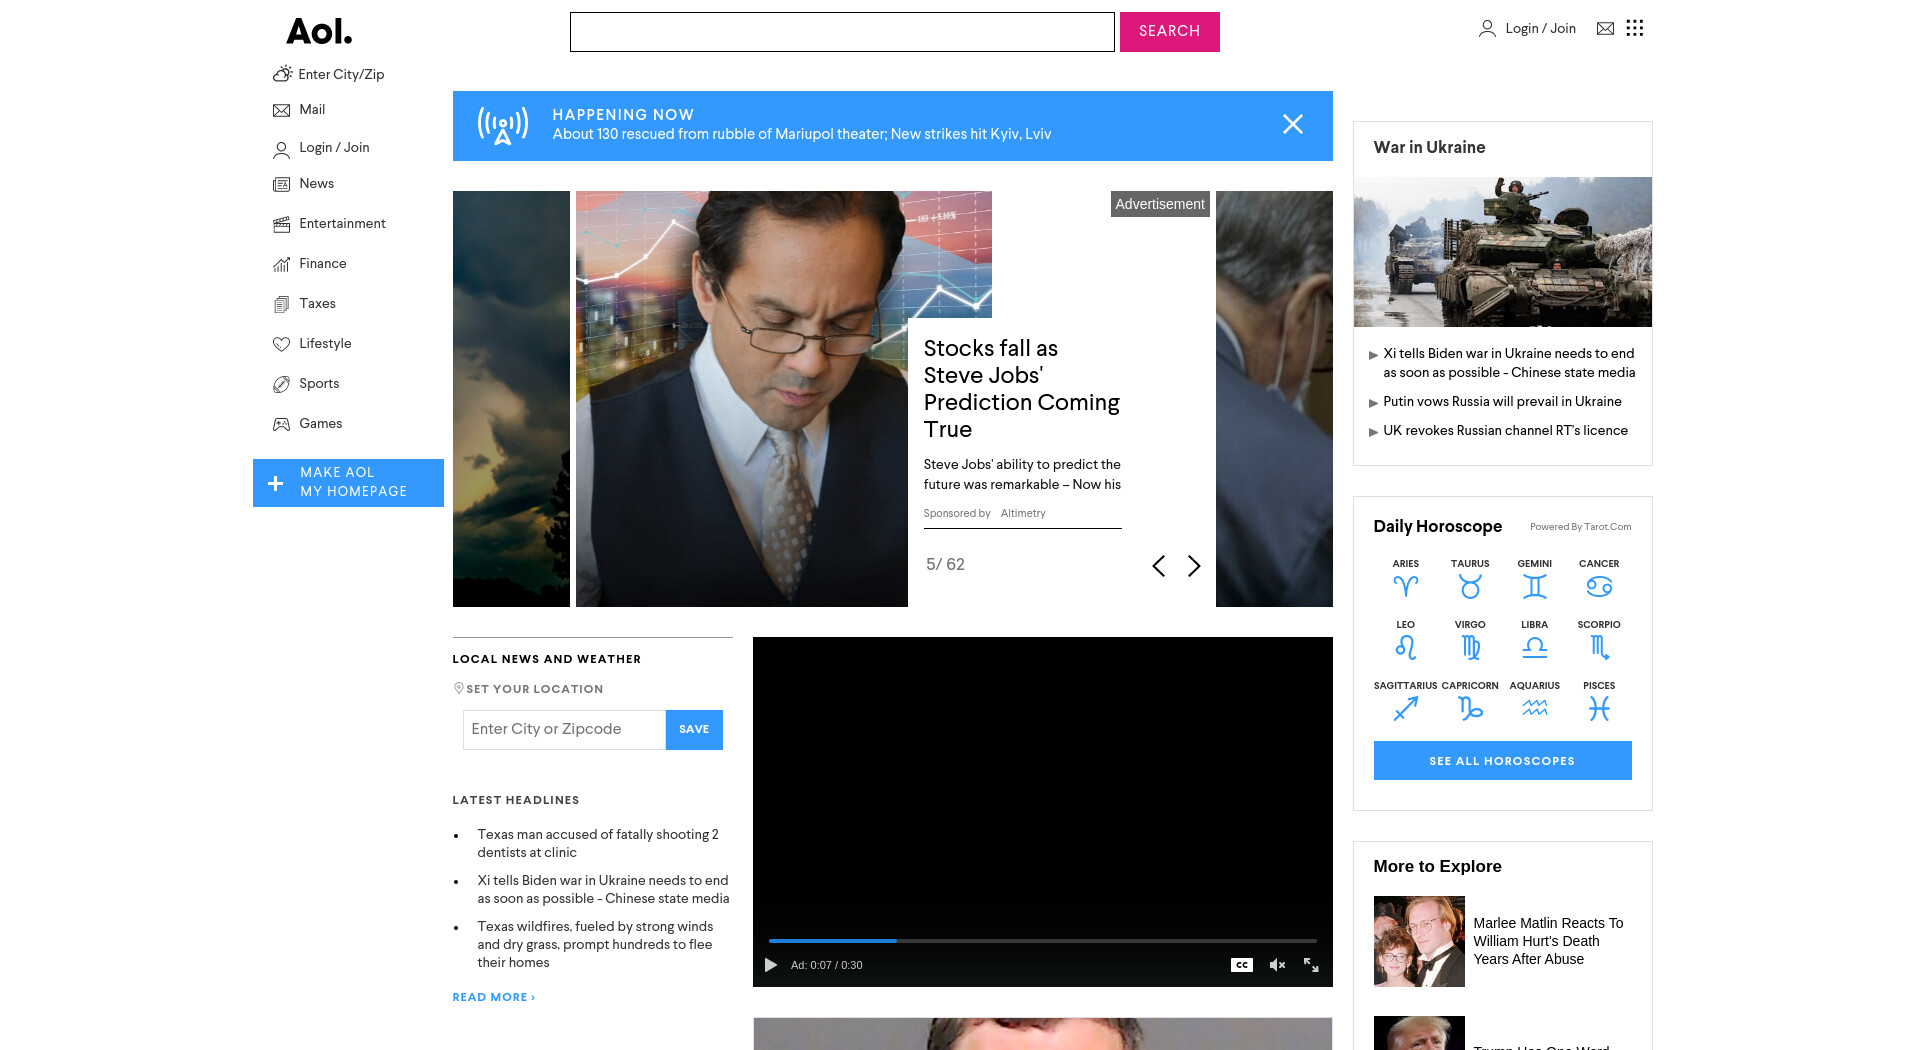Click the Finance chart icon
Screen dimensions: 1920x1050
pyautogui.click(x=282, y=264)
